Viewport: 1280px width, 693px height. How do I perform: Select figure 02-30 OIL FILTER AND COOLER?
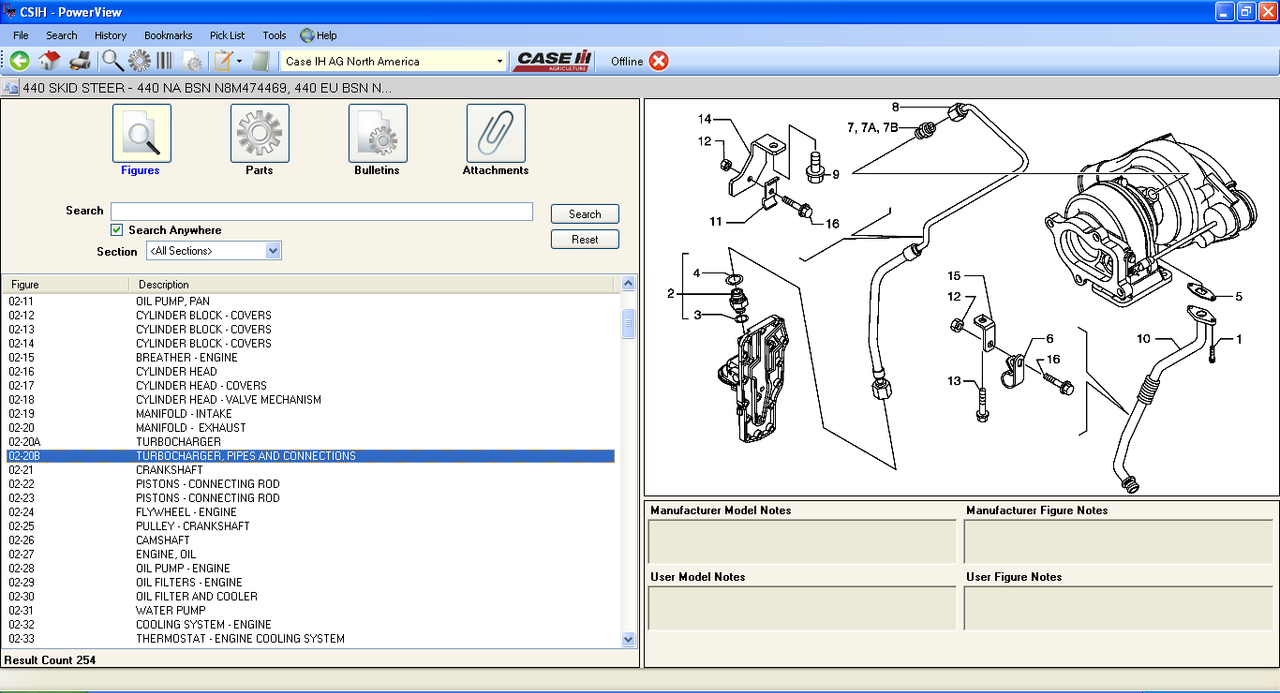click(310, 596)
